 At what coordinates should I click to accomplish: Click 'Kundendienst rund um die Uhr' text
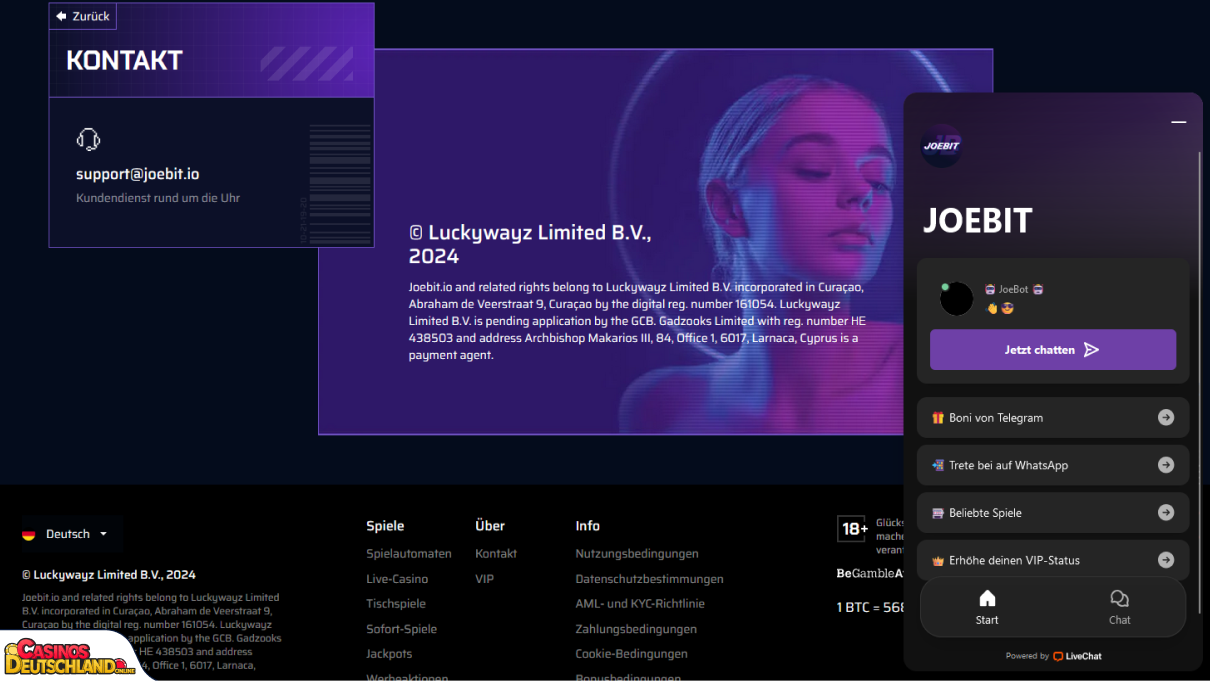point(158,198)
